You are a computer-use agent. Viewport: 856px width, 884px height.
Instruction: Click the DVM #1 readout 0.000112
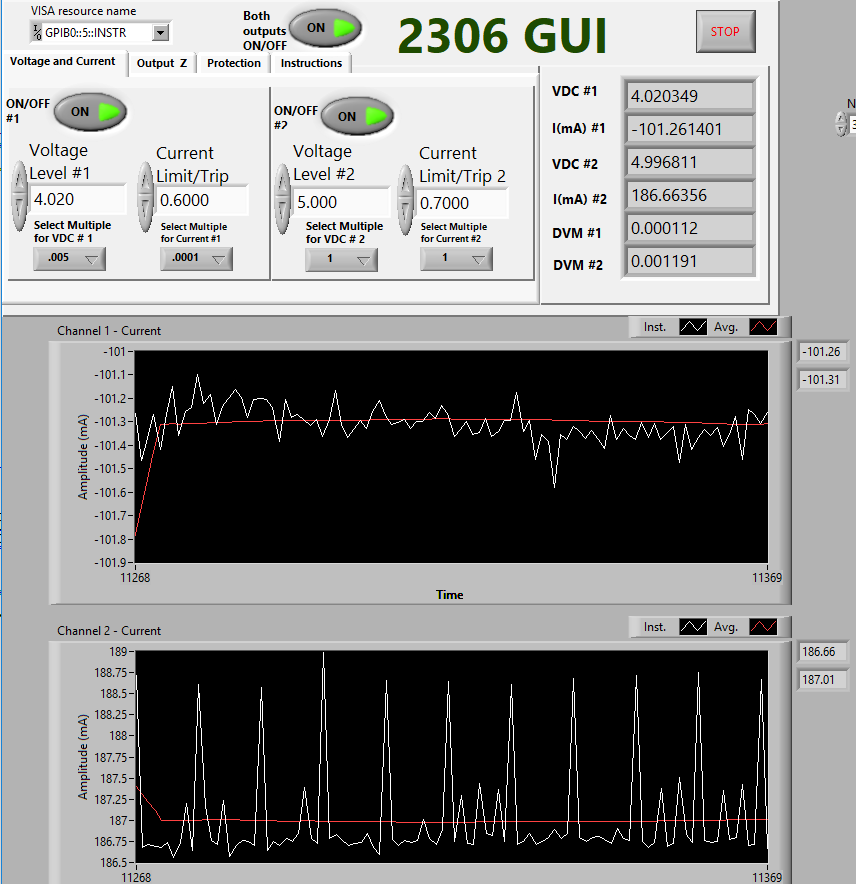coord(689,228)
